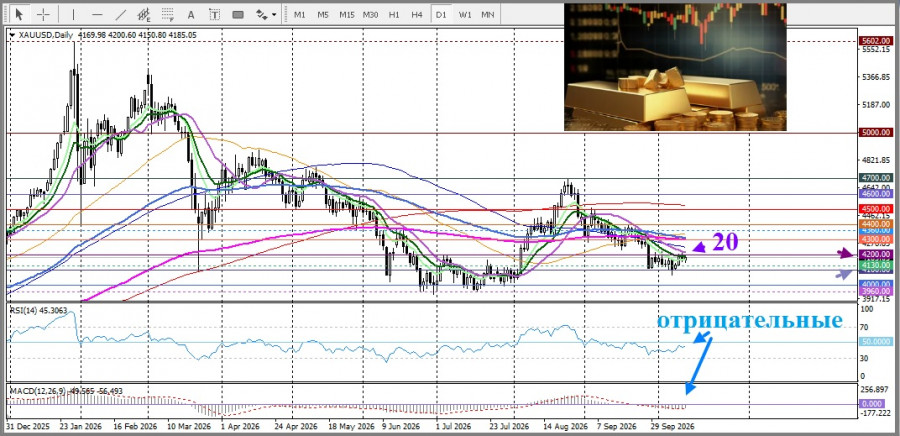Switch to M5 timeframe
Screen dimensions: 900x436
click(x=323, y=15)
